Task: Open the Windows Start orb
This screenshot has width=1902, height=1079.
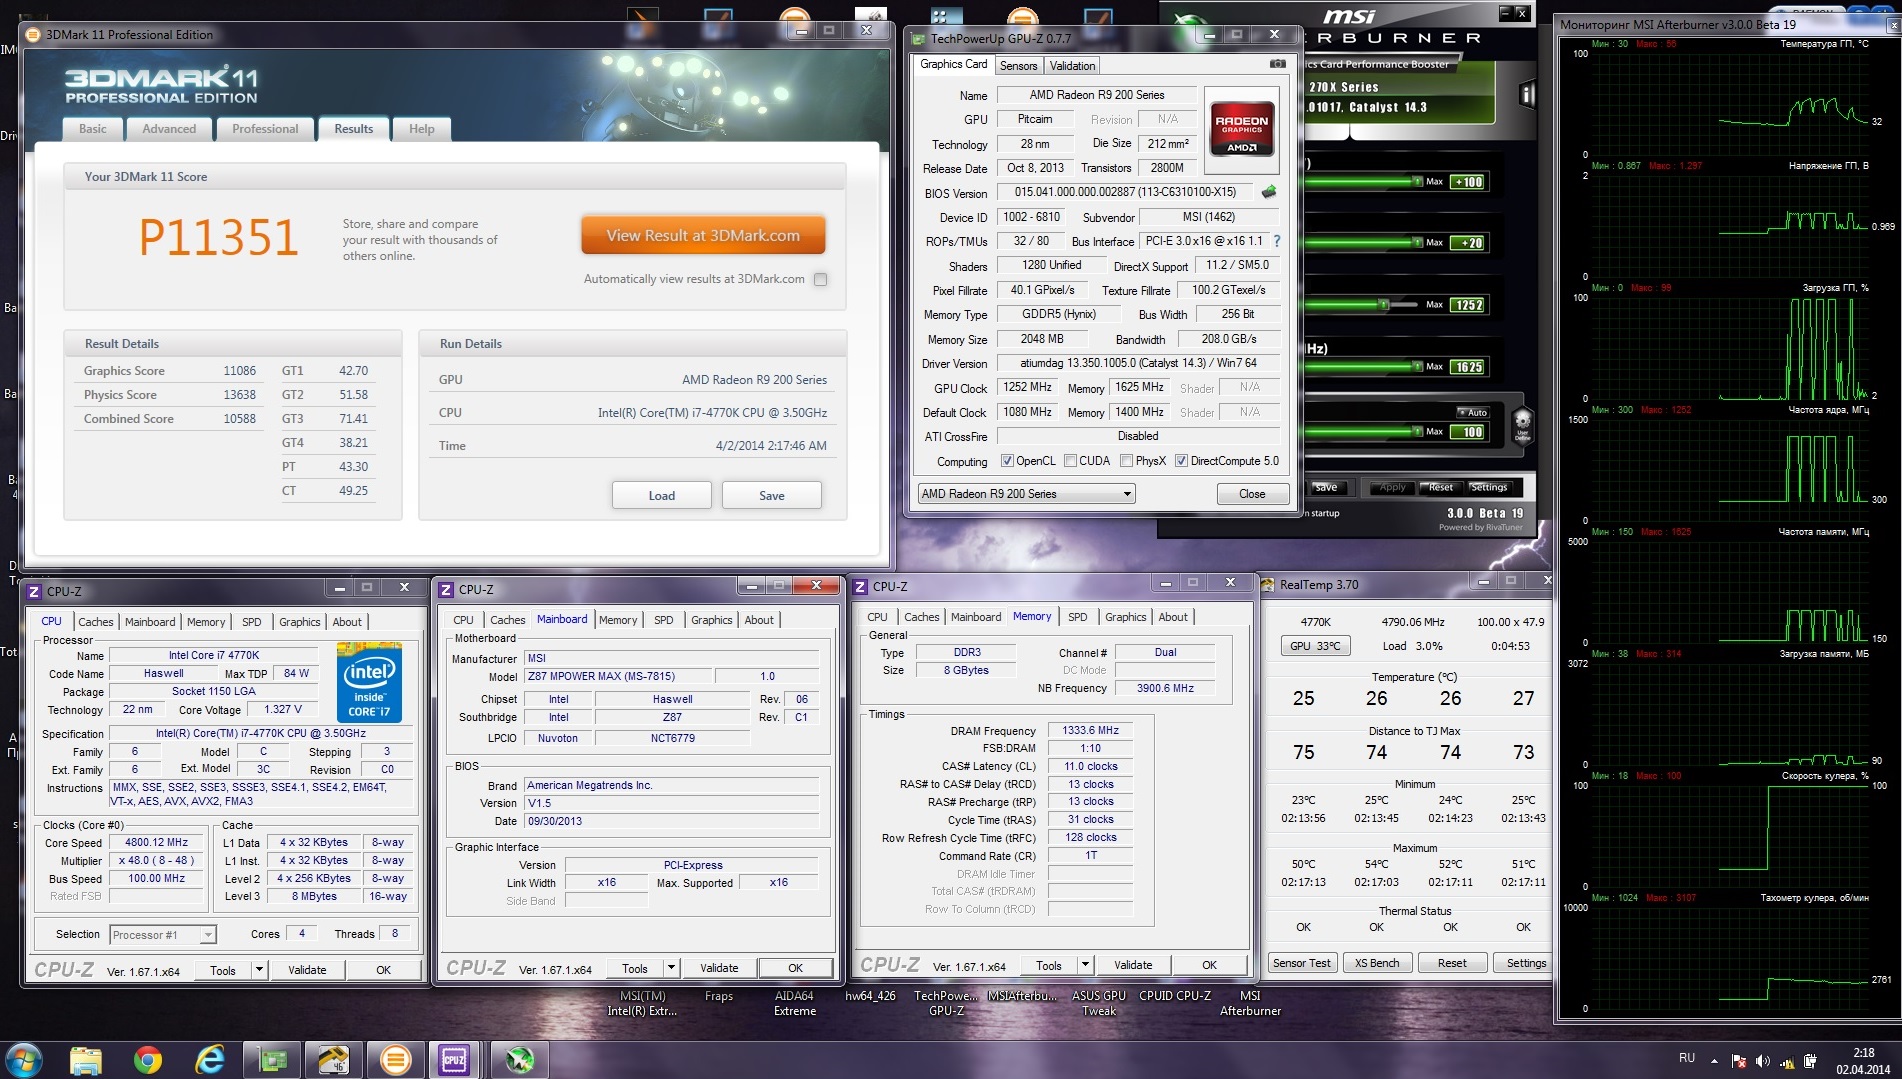Action: click(23, 1059)
